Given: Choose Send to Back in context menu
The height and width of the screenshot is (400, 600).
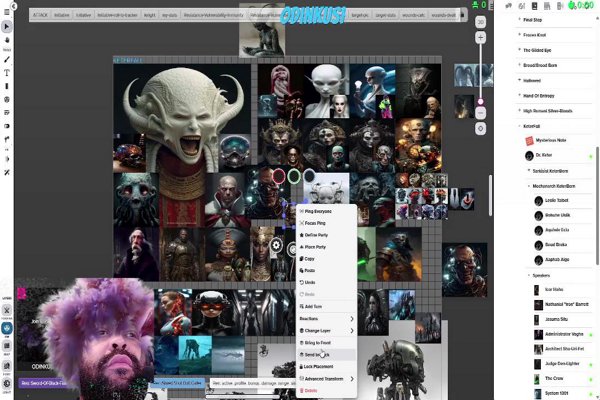Looking at the screenshot, I should 316,355.
